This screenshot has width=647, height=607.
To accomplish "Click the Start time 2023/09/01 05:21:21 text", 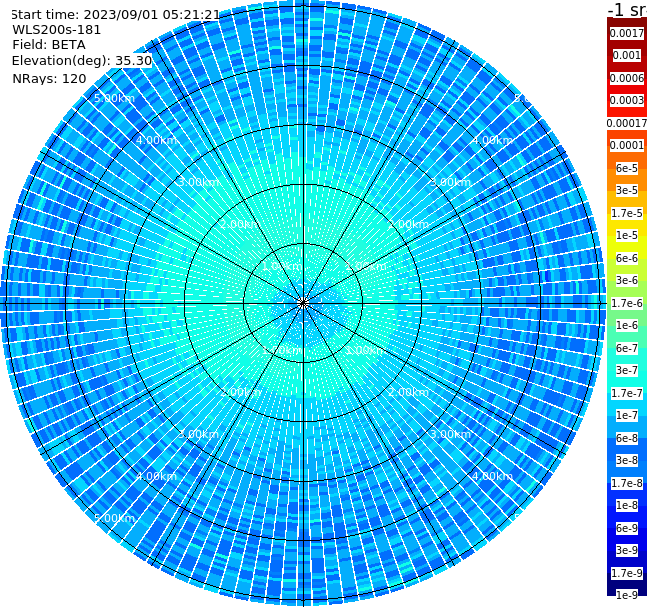I will click(x=116, y=14).
